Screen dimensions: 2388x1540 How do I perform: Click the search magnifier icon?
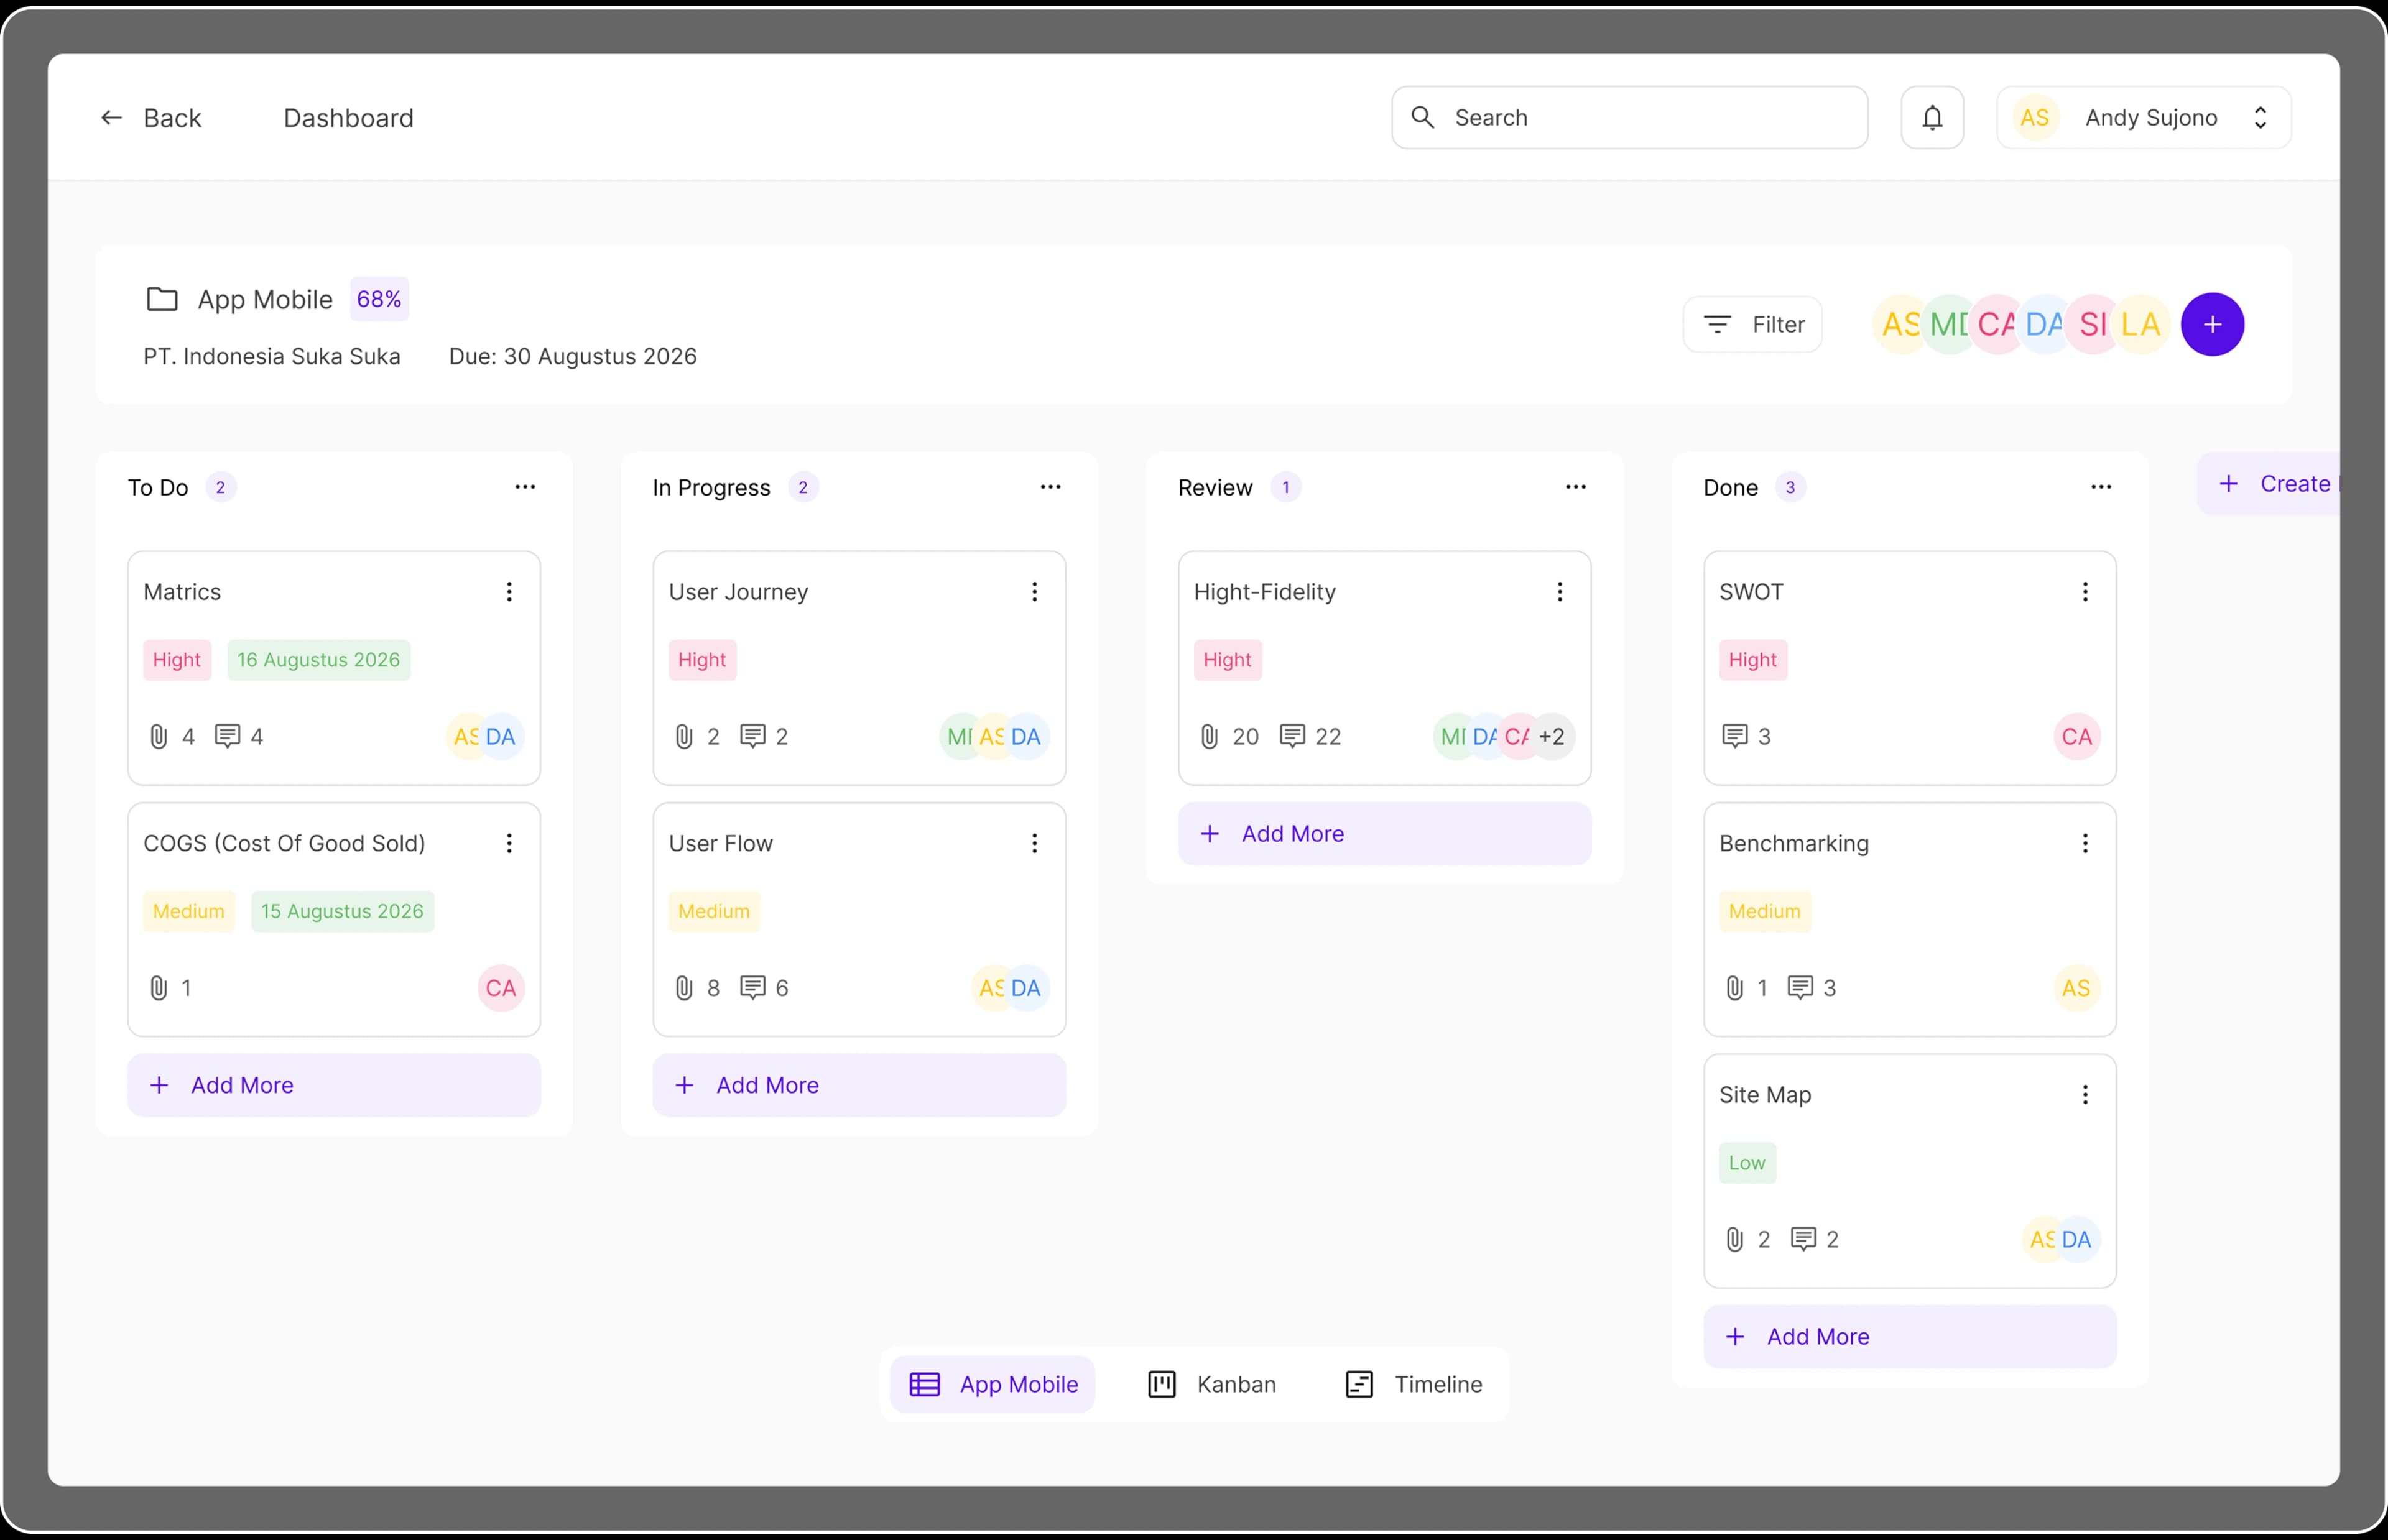[1423, 117]
